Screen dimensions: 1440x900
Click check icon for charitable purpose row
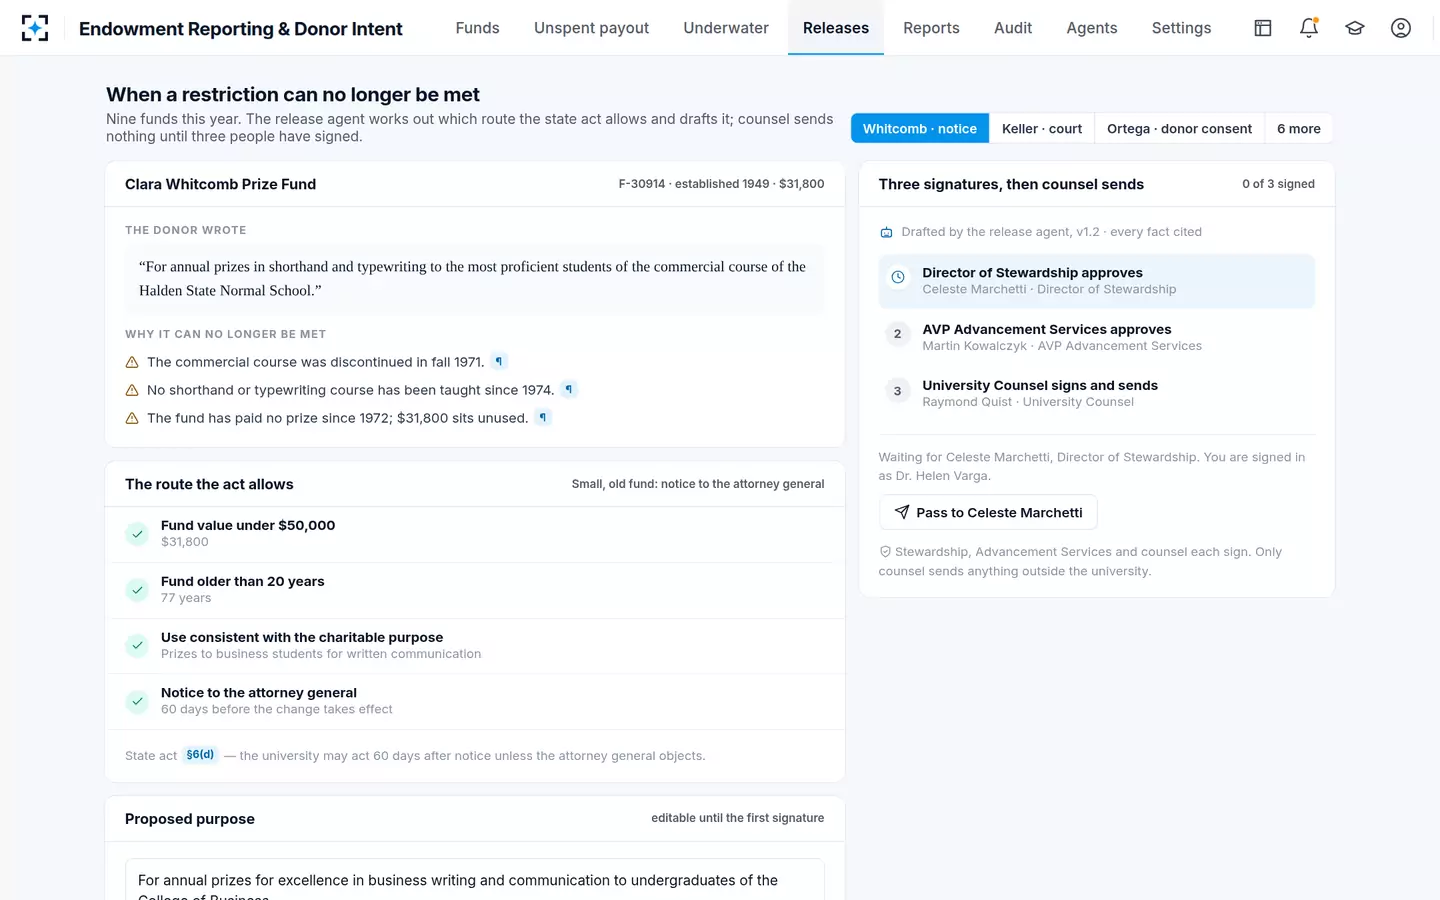[138, 646]
